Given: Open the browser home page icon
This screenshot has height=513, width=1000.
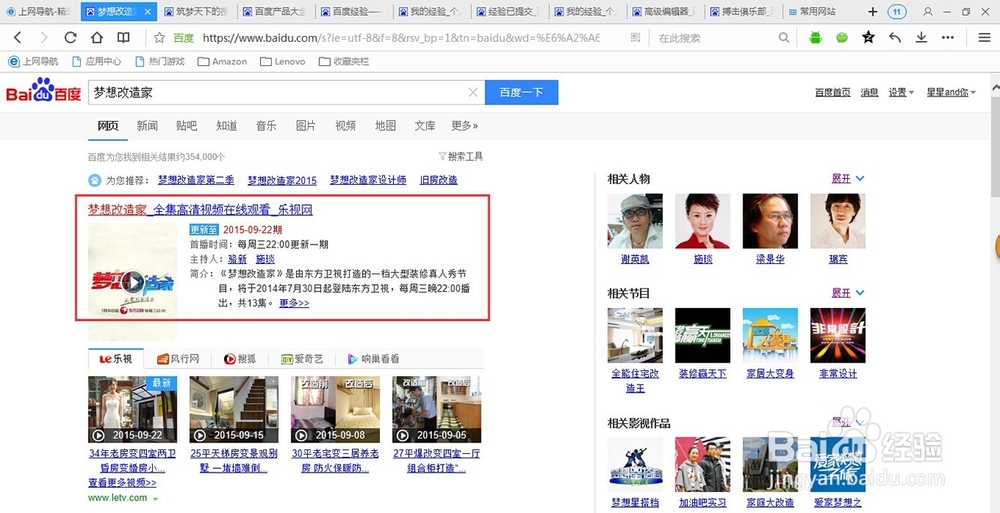Looking at the screenshot, I should [x=97, y=38].
